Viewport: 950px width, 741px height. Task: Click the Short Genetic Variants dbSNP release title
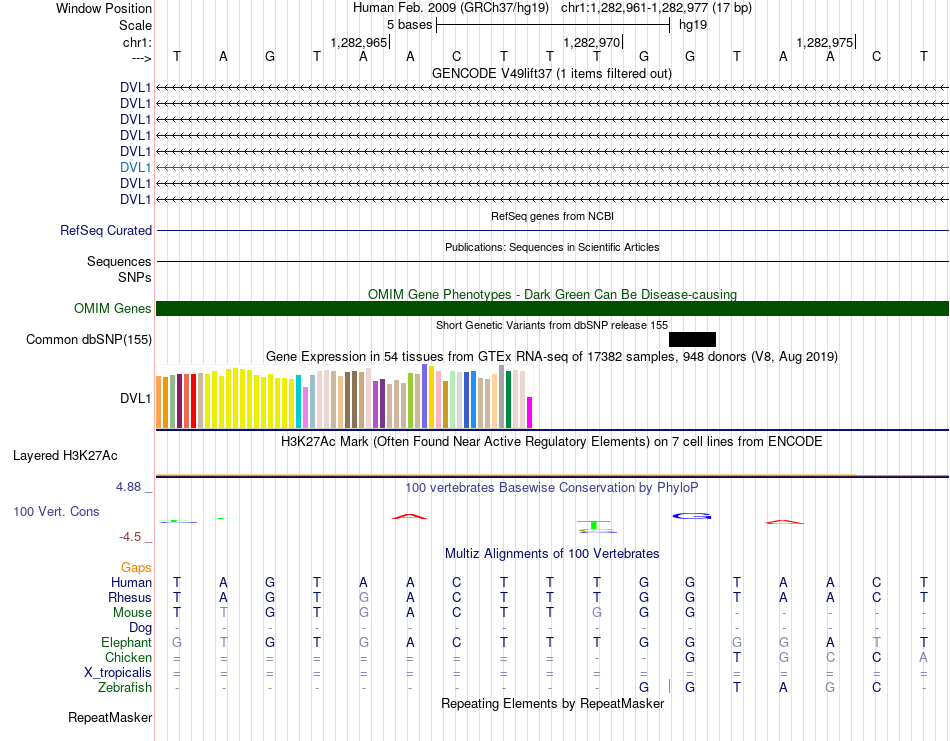[x=551, y=325]
